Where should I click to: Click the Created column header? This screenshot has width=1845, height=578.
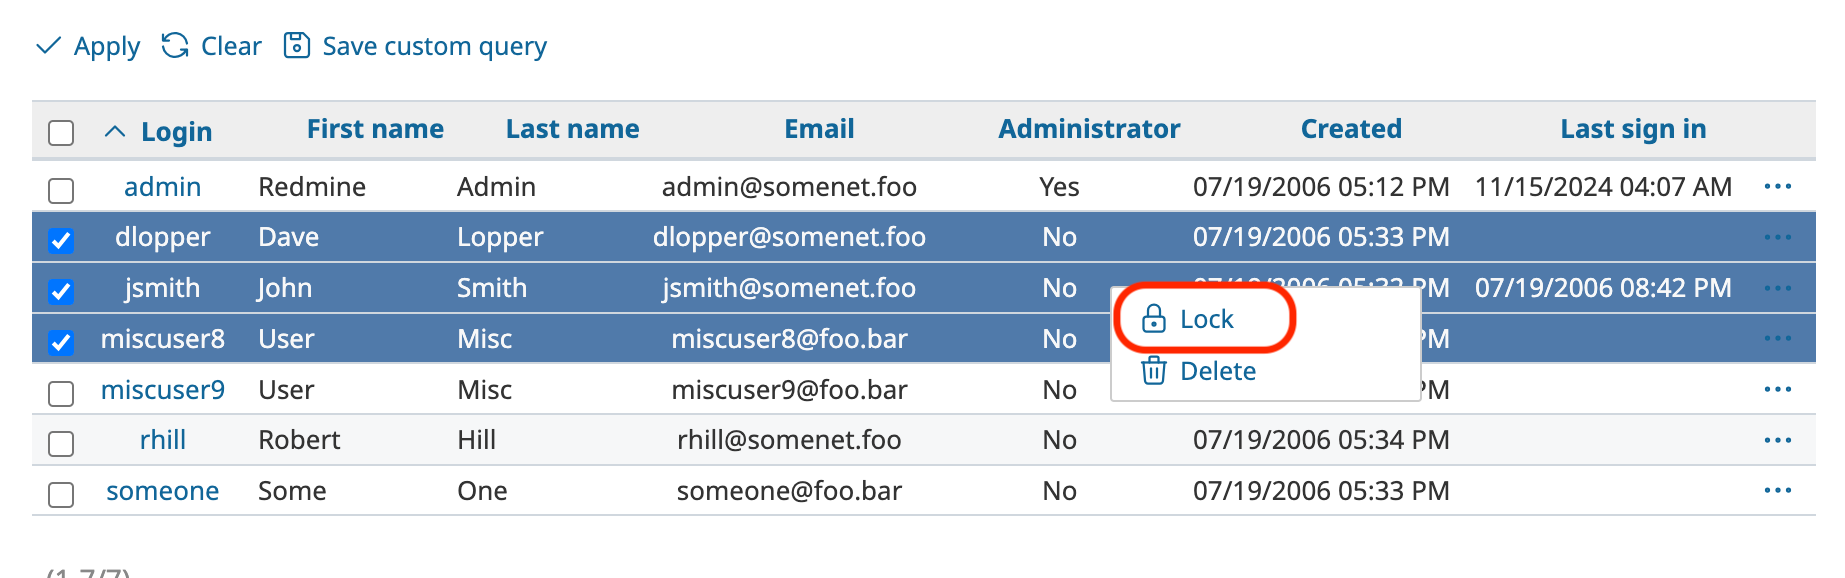[x=1350, y=128]
